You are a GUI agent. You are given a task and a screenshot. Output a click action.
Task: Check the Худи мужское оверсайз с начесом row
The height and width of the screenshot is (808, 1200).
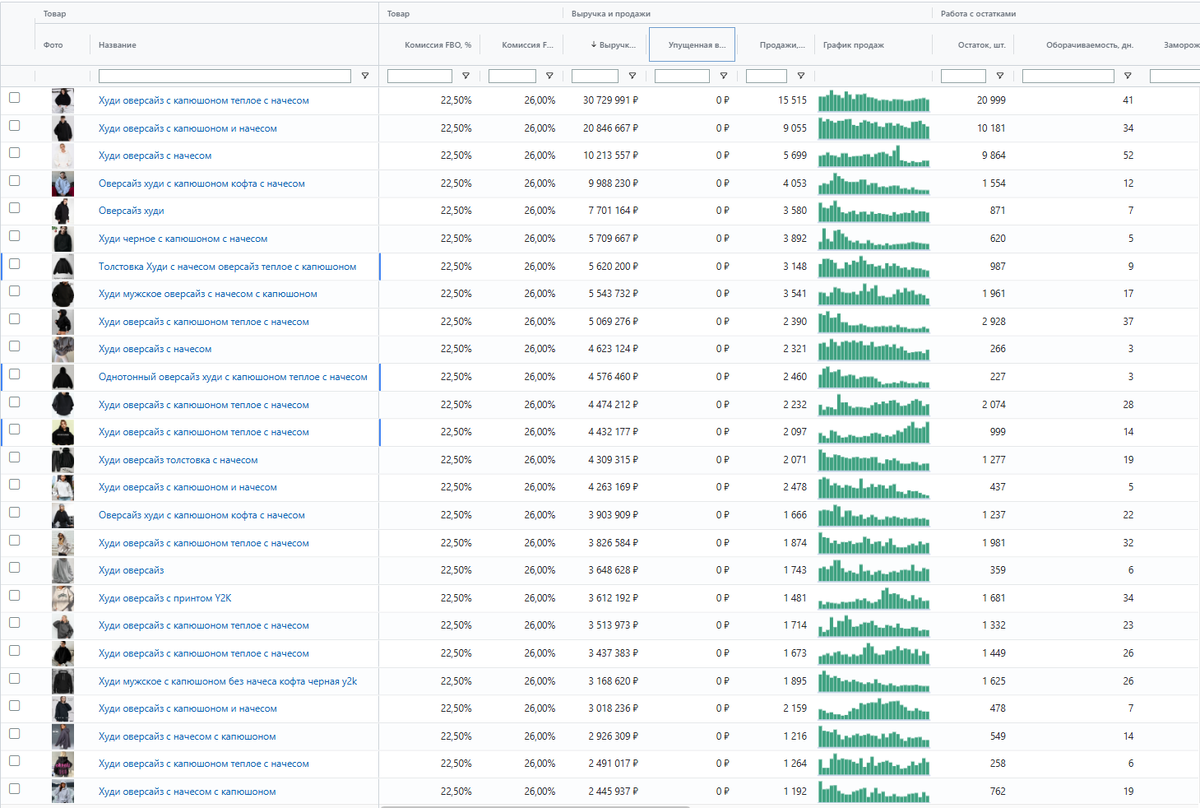pyautogui.click(x=14, y=291)
